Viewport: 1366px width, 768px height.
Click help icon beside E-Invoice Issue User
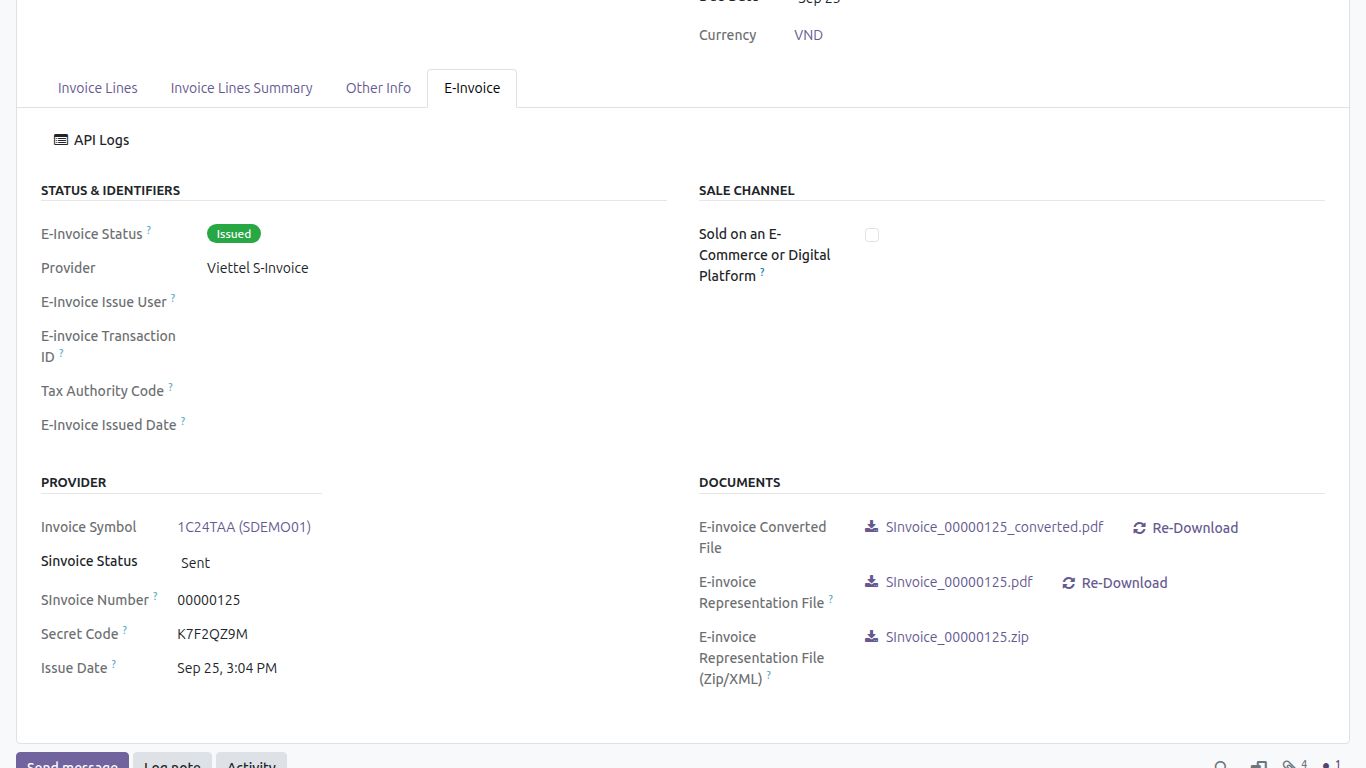click(x=173, y=298)
